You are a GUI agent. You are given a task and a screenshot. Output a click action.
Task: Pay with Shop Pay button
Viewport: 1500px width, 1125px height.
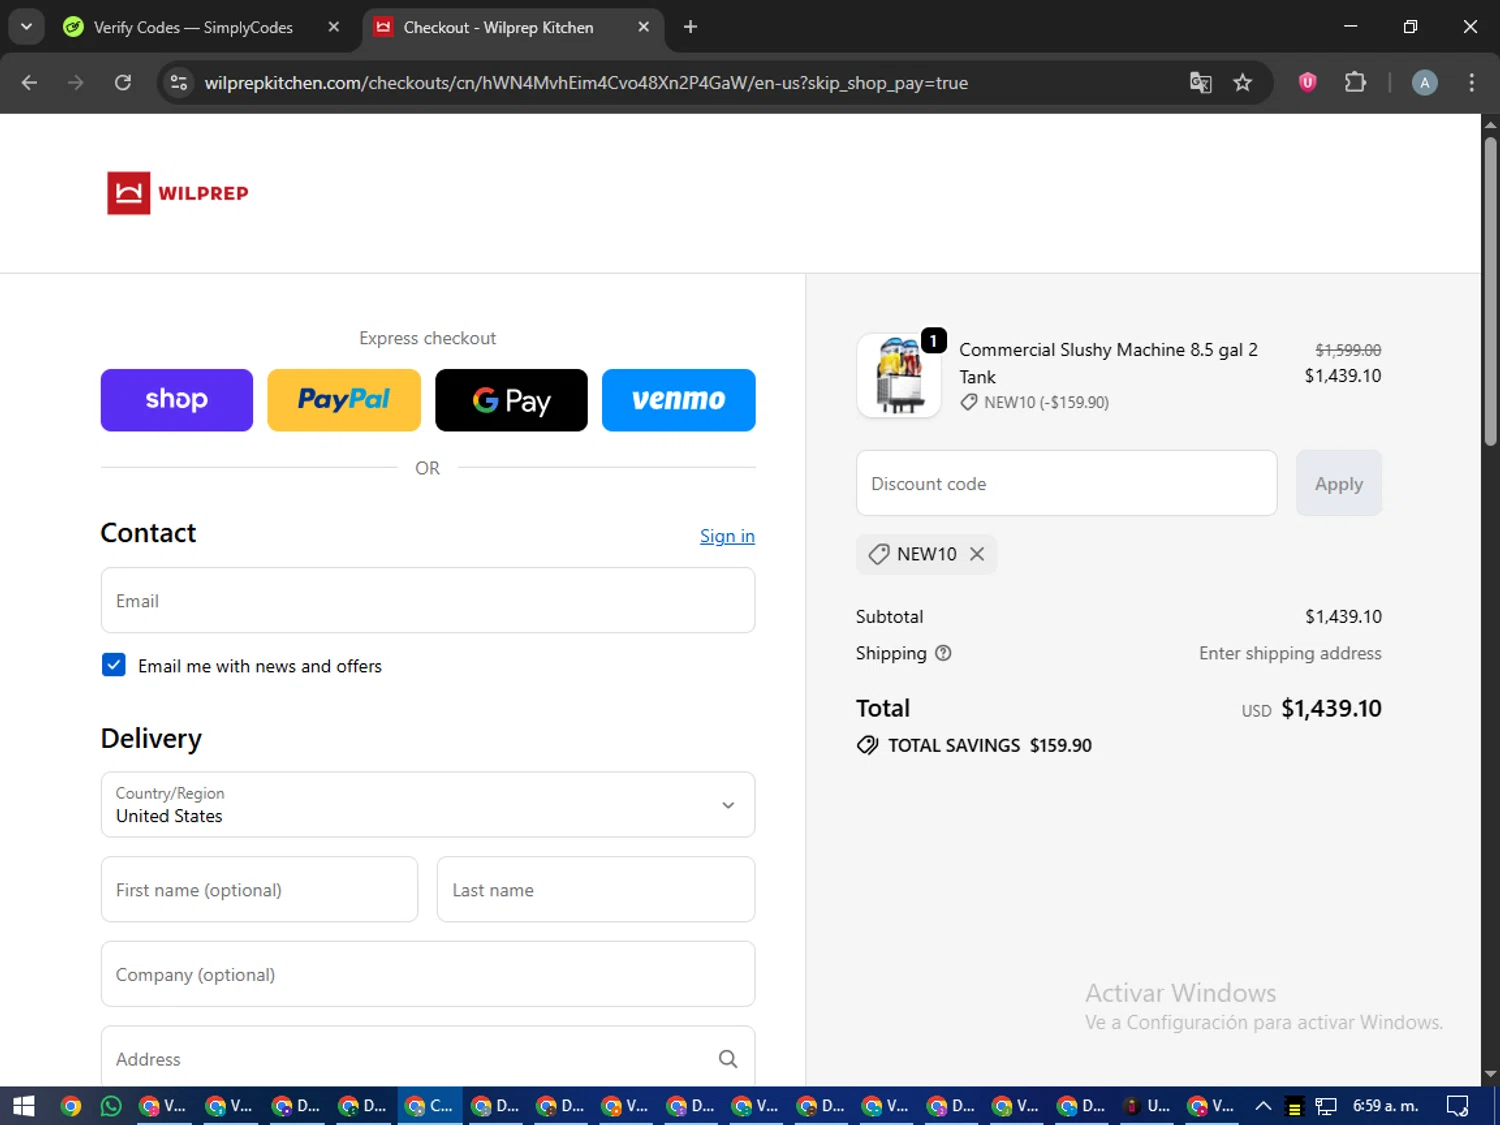pos(177,400)
